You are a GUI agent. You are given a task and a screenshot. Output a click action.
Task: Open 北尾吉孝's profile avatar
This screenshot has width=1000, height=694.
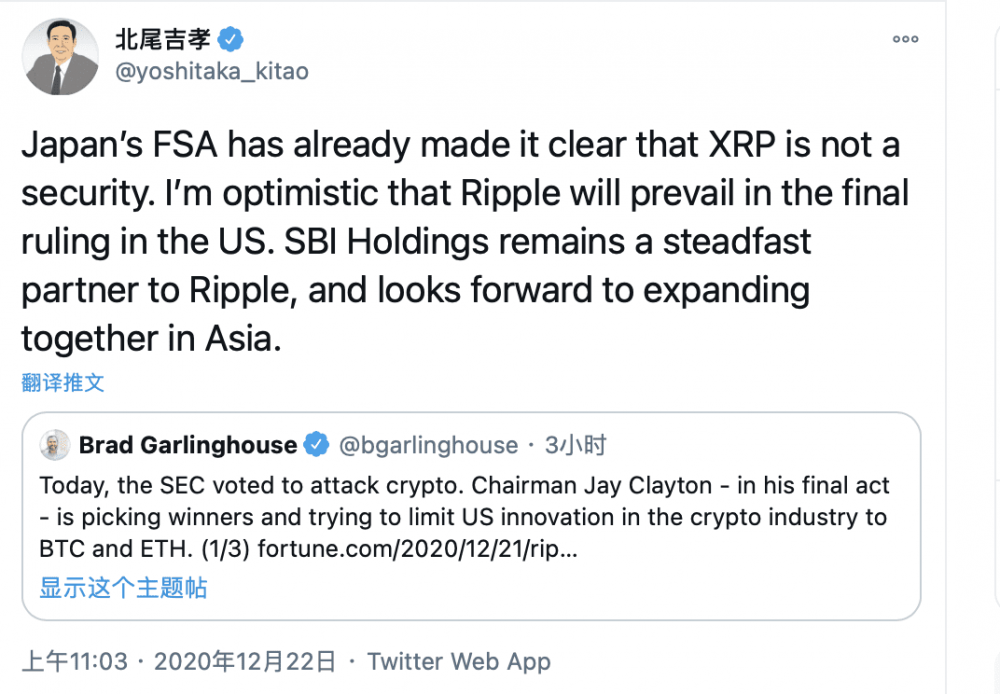[x=60, y=56]
